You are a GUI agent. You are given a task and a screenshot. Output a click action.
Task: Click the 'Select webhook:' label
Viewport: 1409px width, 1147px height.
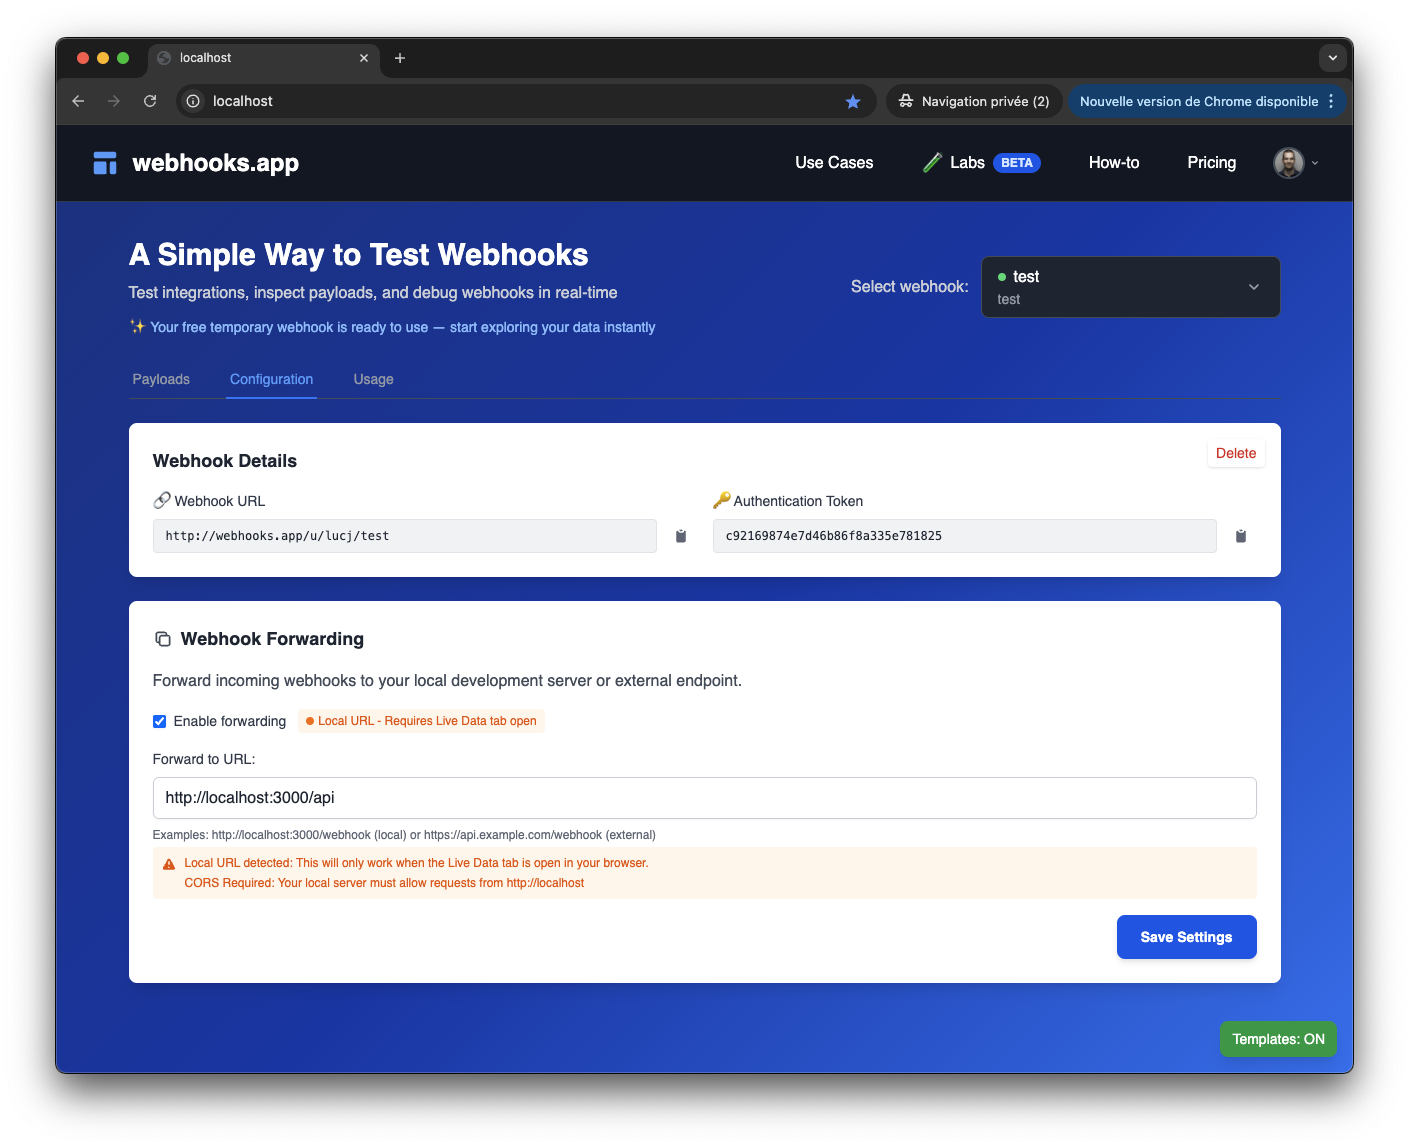910,287
